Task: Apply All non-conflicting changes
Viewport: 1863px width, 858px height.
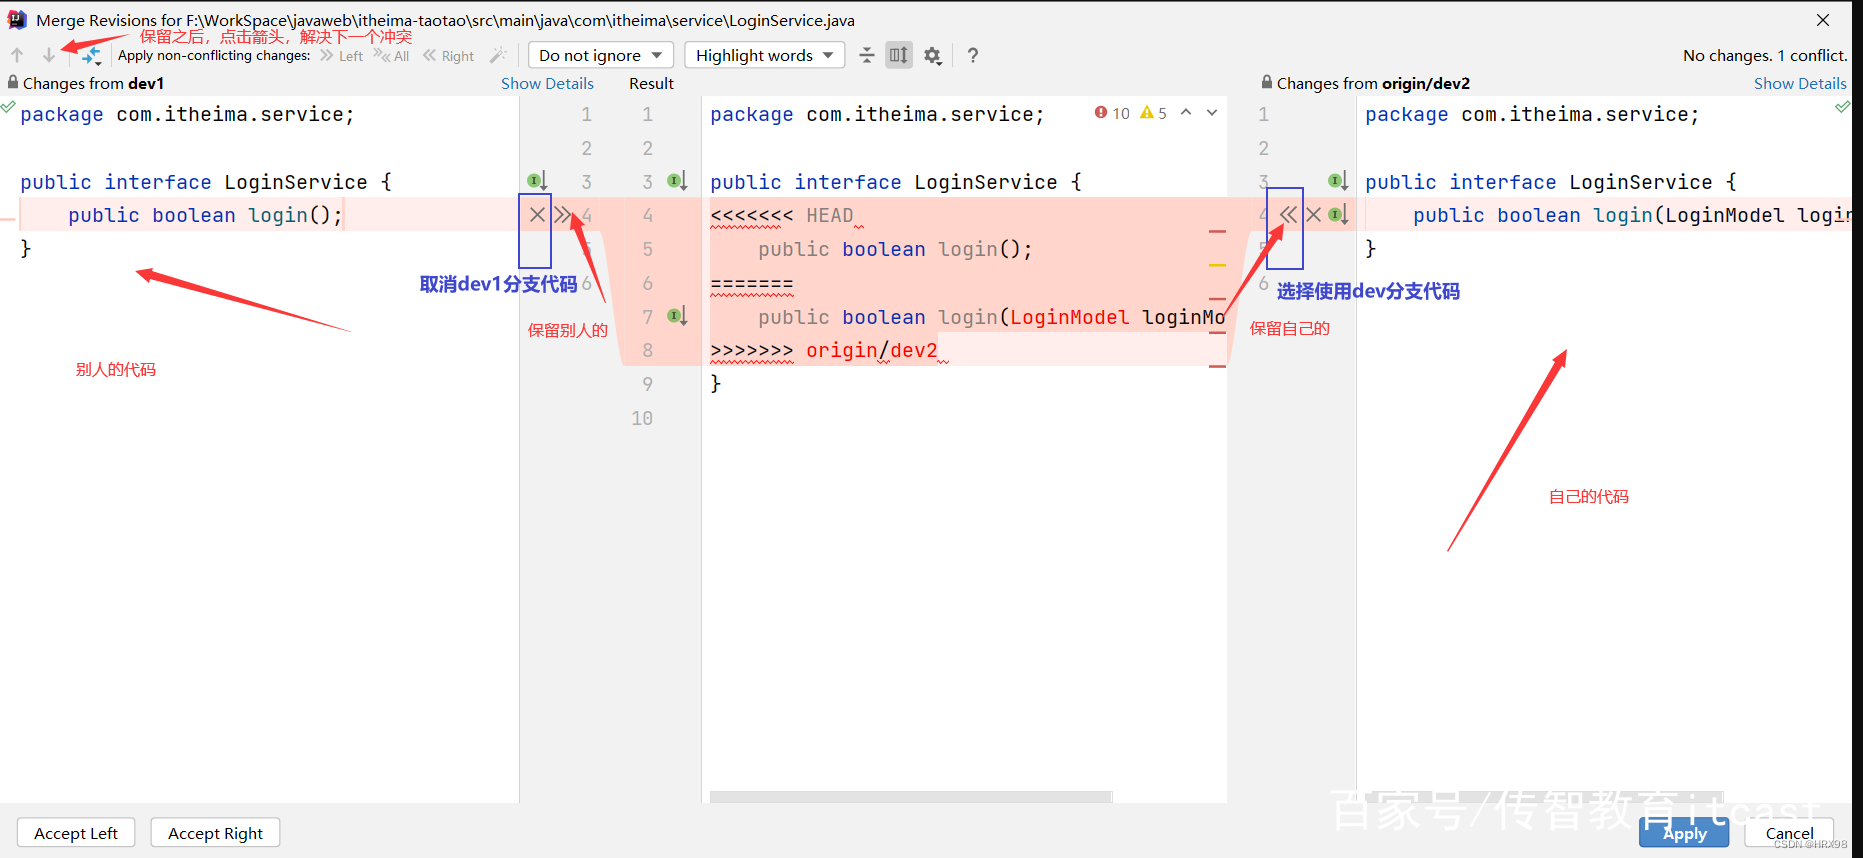Action: point(392,56)
